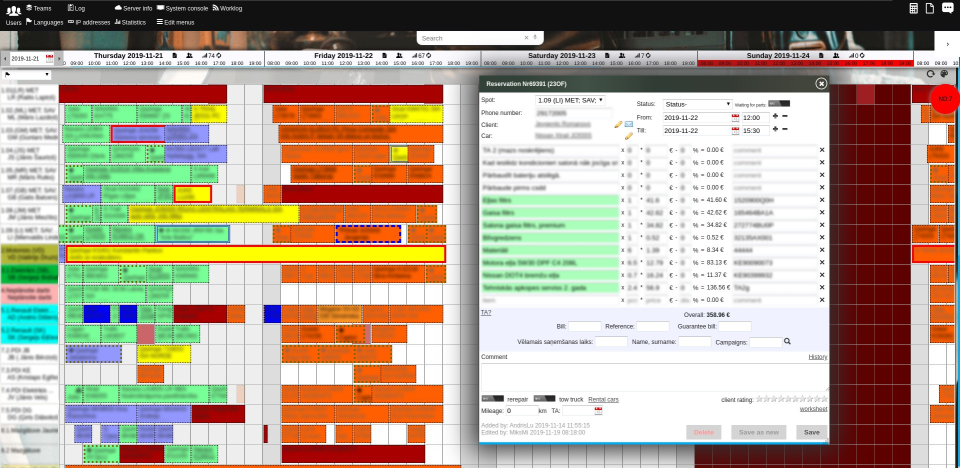
Task: Open the Languages menu item
Action: pyautogui.click(x=45, y=22)
